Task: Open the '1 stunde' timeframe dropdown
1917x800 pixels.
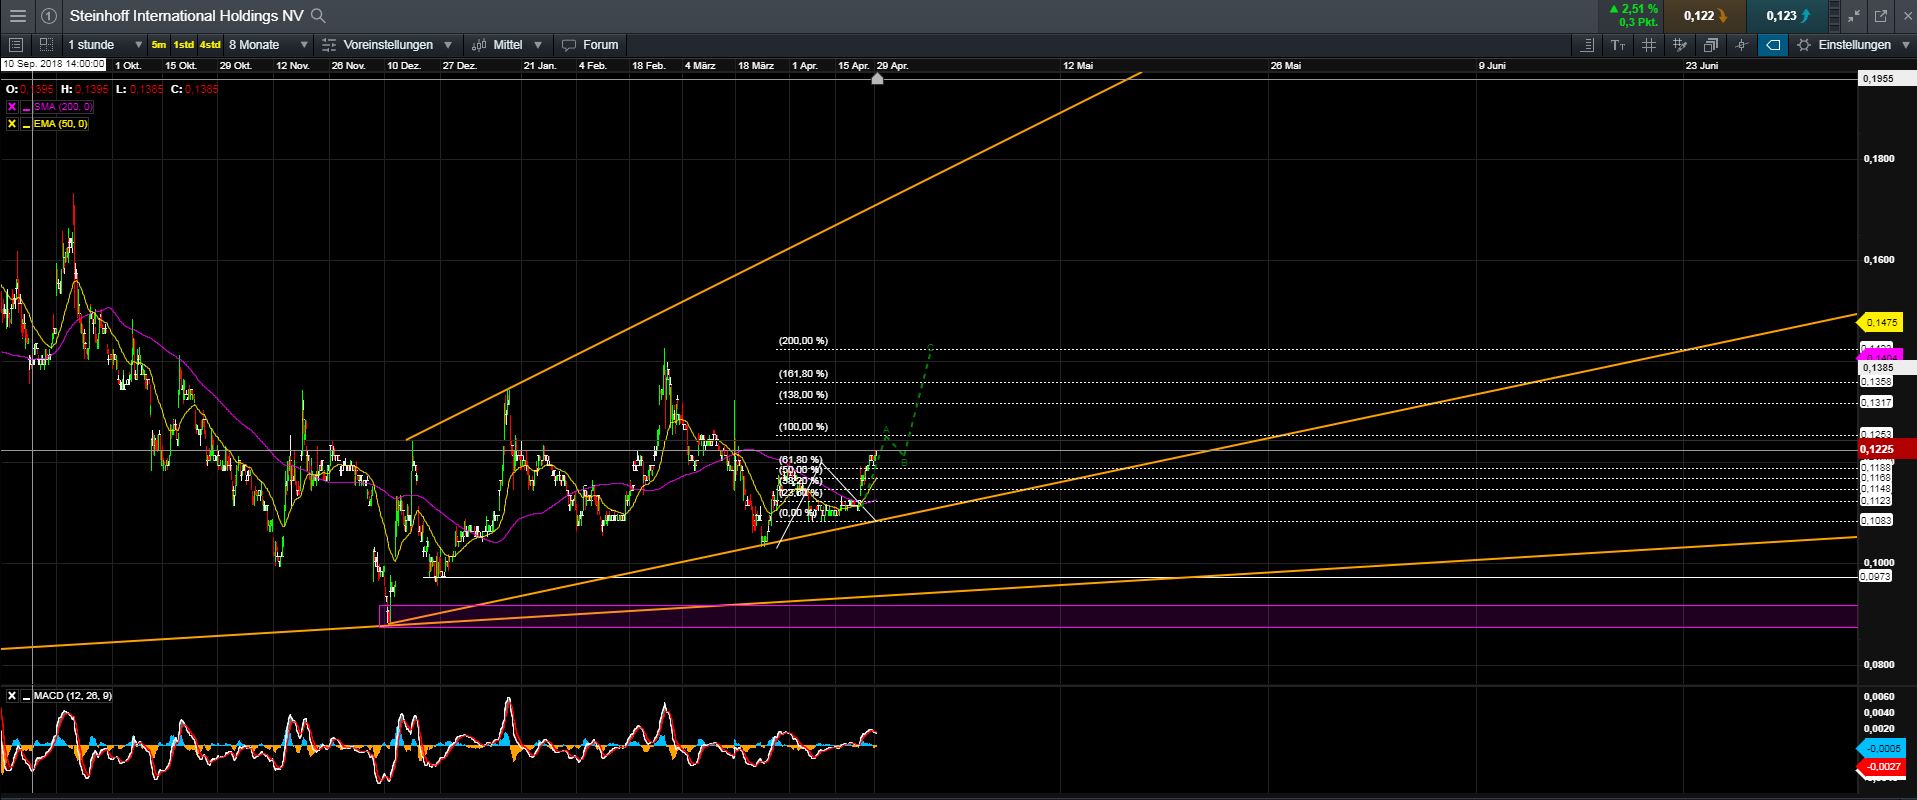Action: (x=103, y=45)
